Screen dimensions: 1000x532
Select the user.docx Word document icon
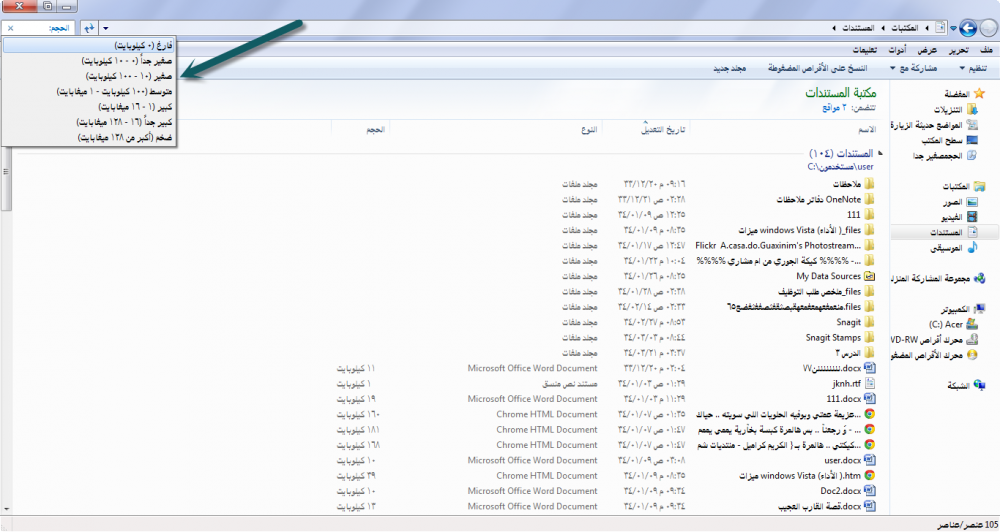[869, 460]
